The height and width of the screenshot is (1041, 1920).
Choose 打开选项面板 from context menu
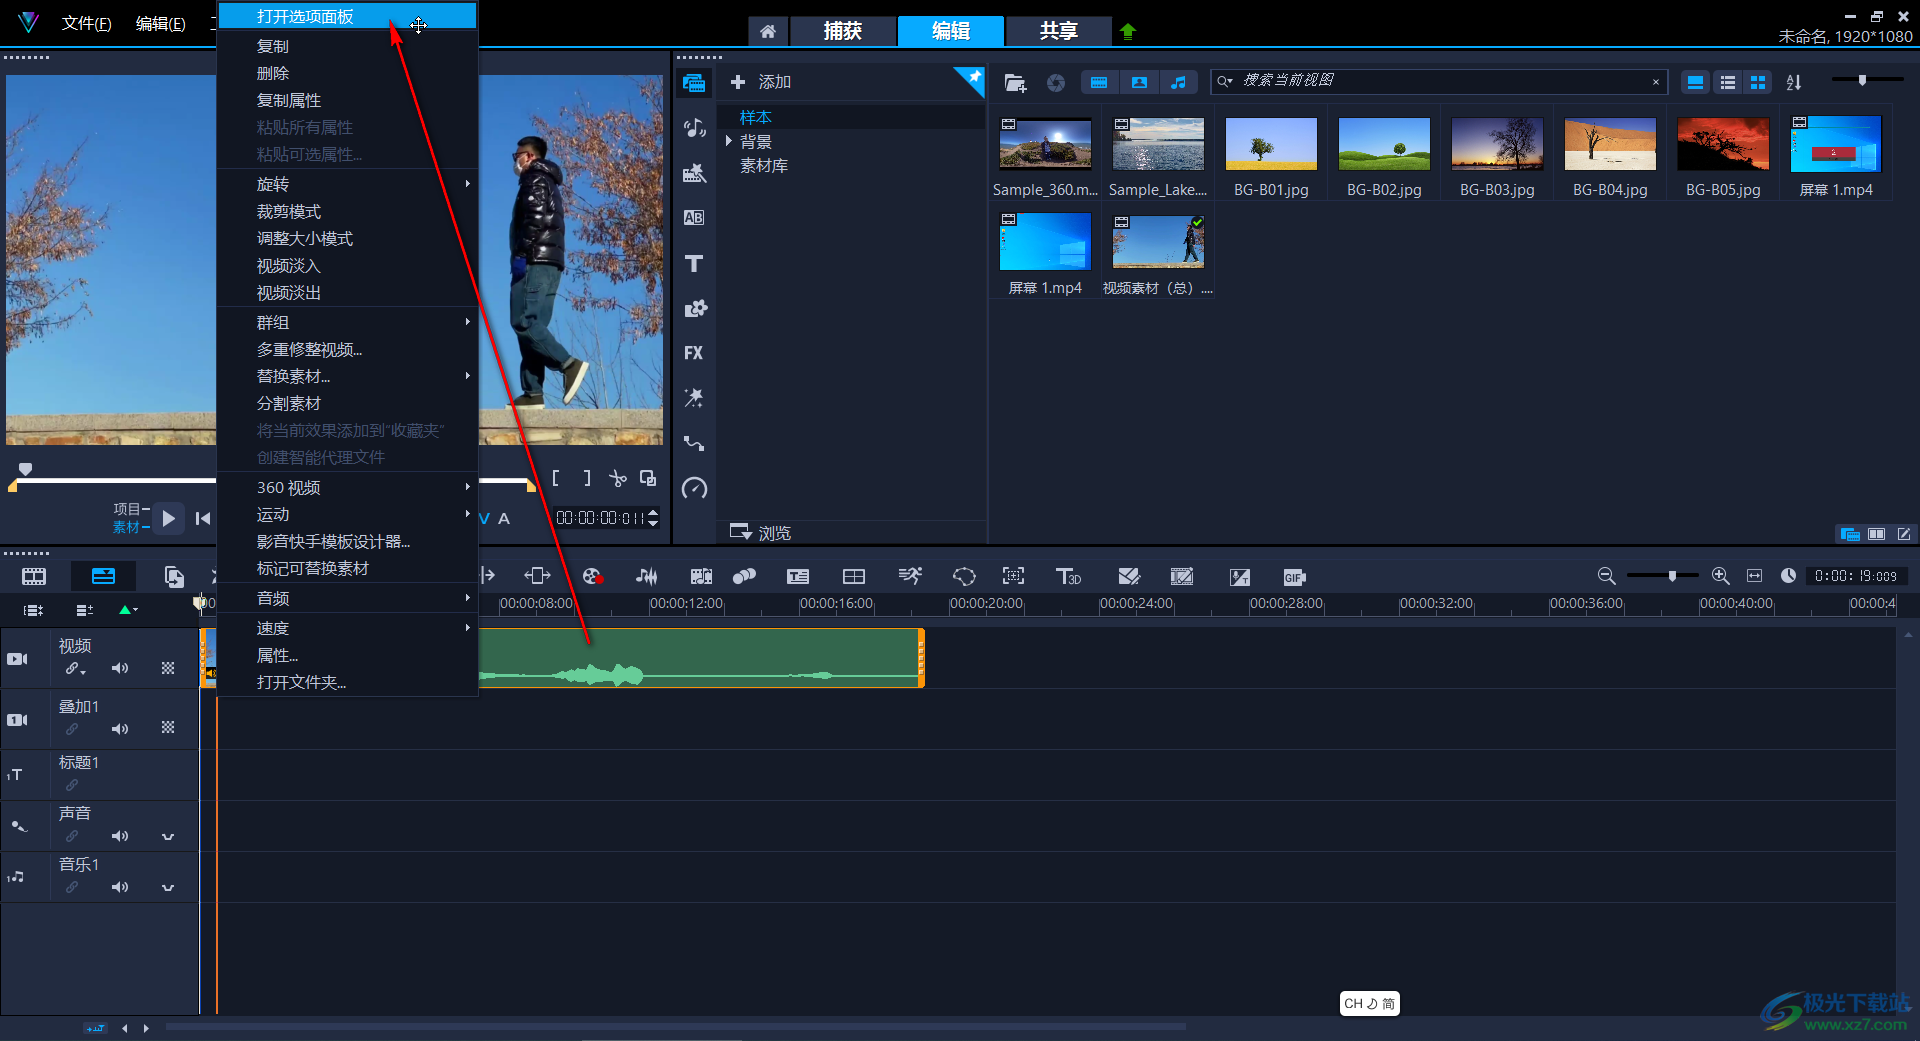coord(347,16)
